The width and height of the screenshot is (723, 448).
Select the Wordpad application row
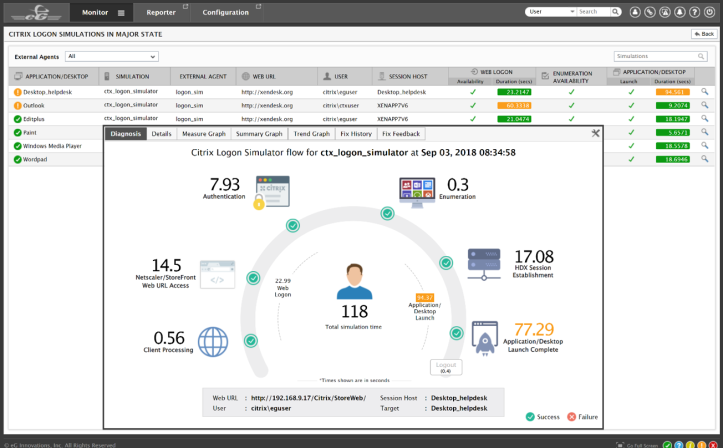35,159
